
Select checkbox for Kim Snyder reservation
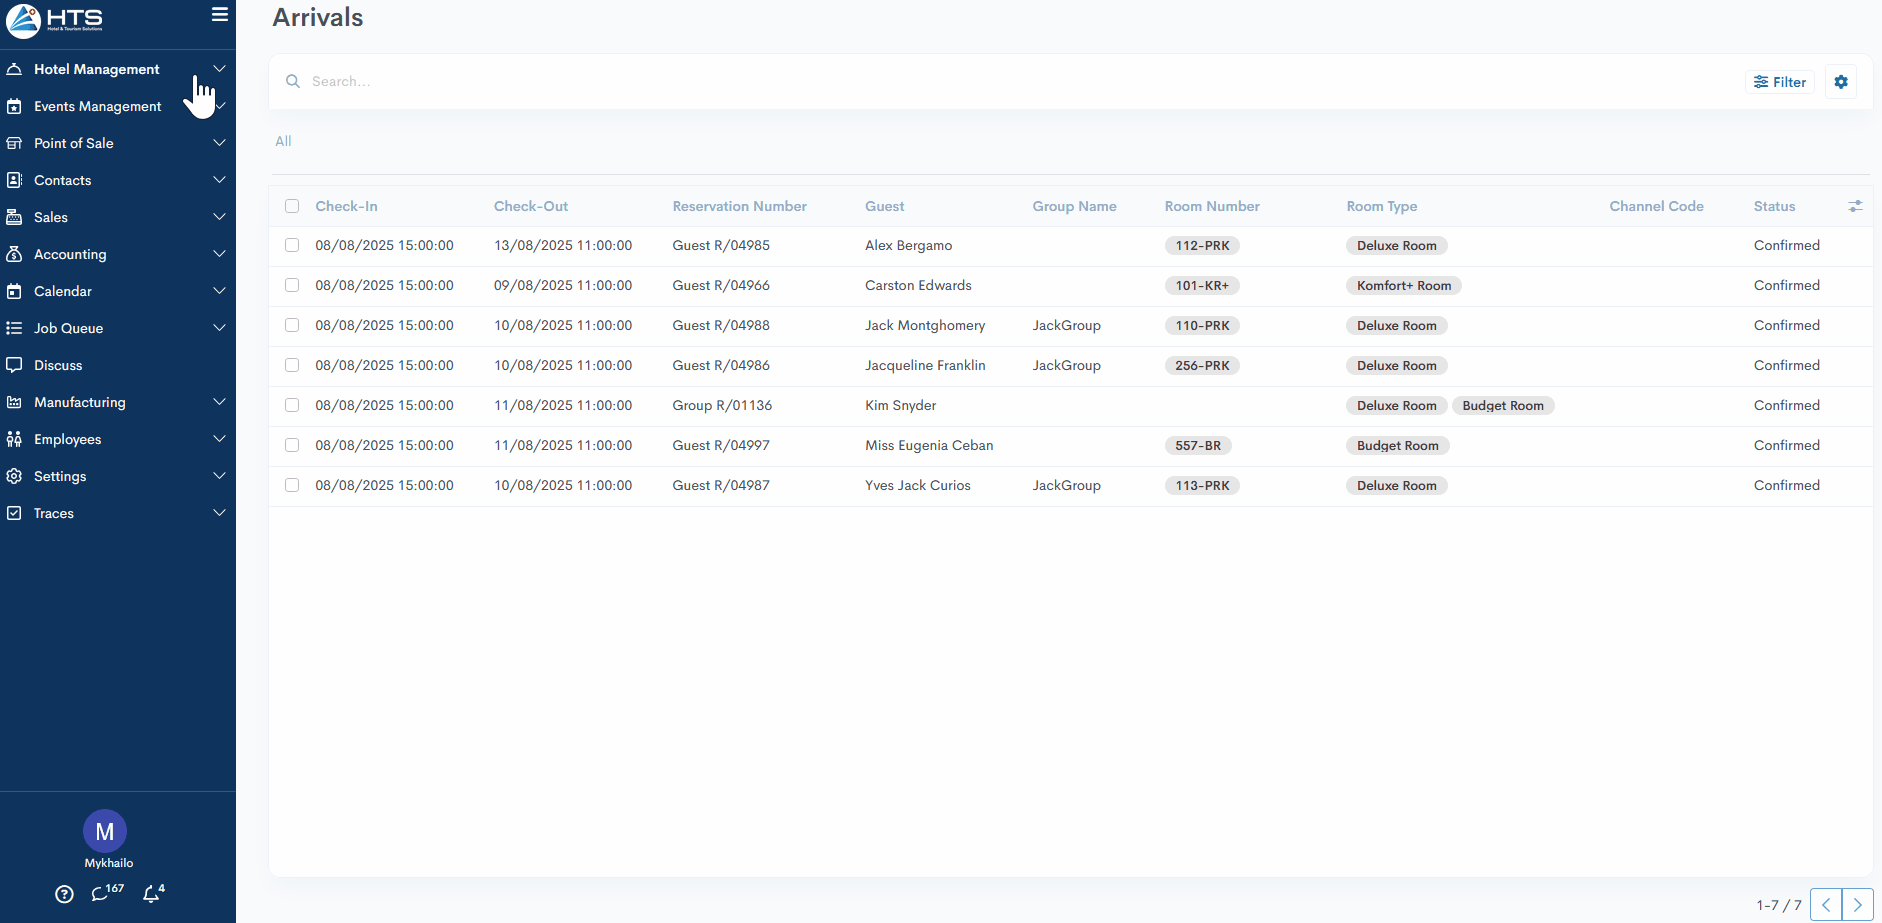click(292, 405)
